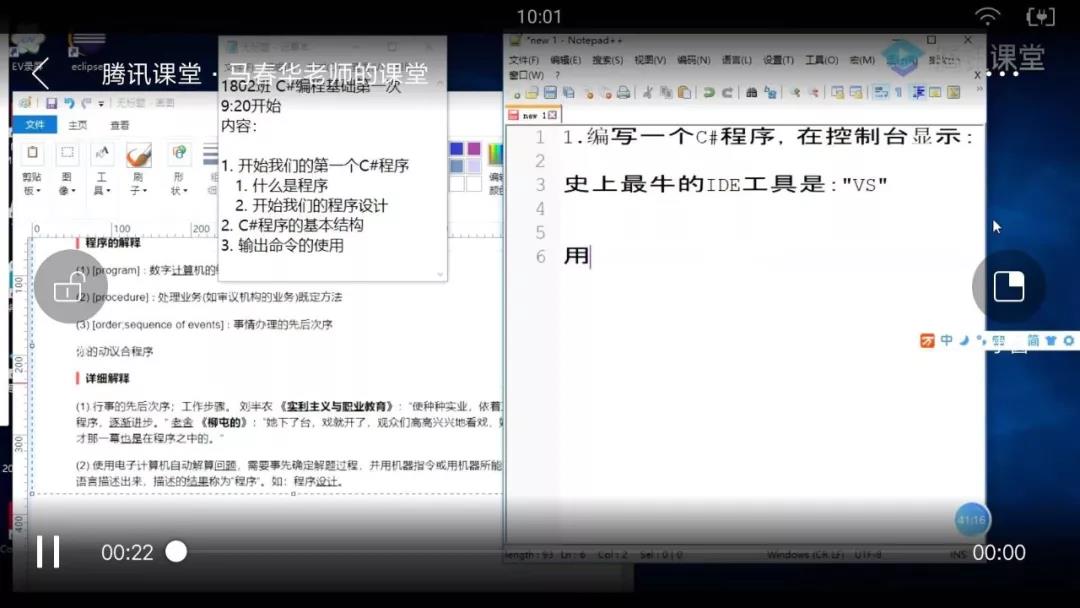Expand hidden Notepad++ toolbar items chevron
This screenshot has height=608, width=1080.
(979, 90)
